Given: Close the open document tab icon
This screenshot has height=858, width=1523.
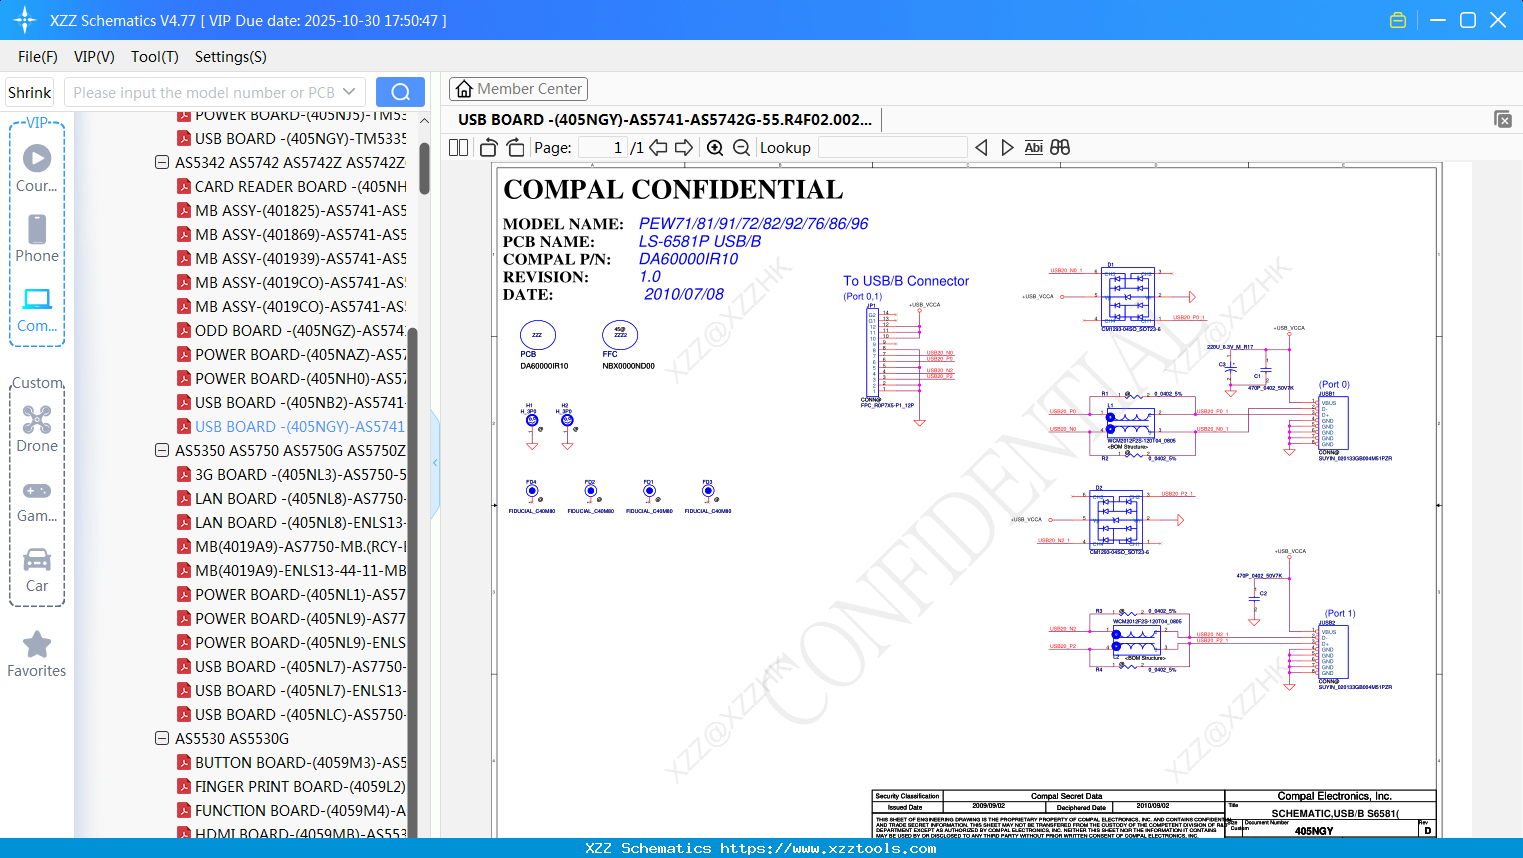Looking at the screenshot, I should pos(1503,119).
